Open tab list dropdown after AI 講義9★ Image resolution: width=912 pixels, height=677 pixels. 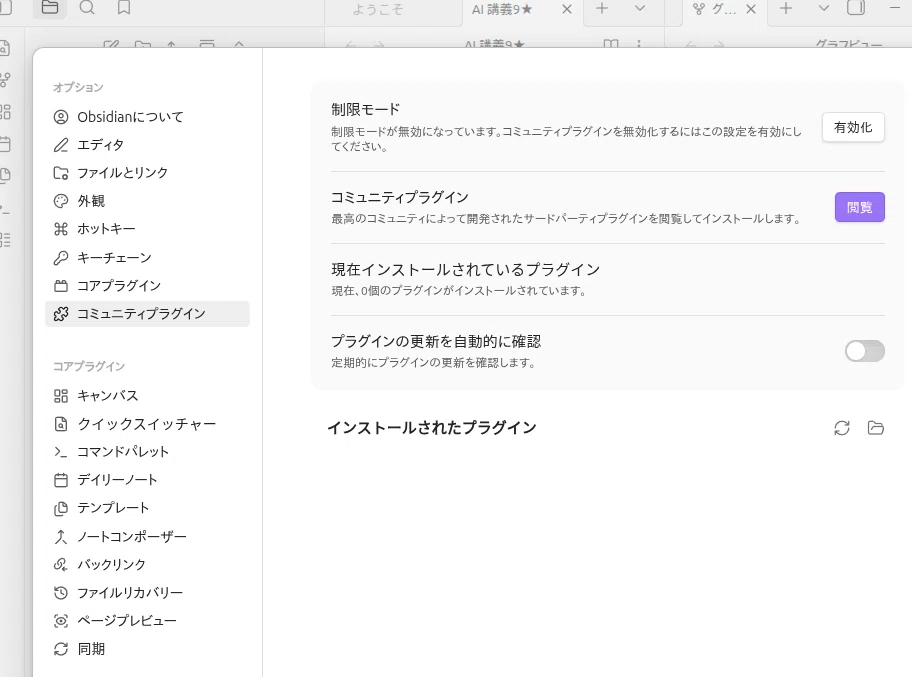click(640, 8)
